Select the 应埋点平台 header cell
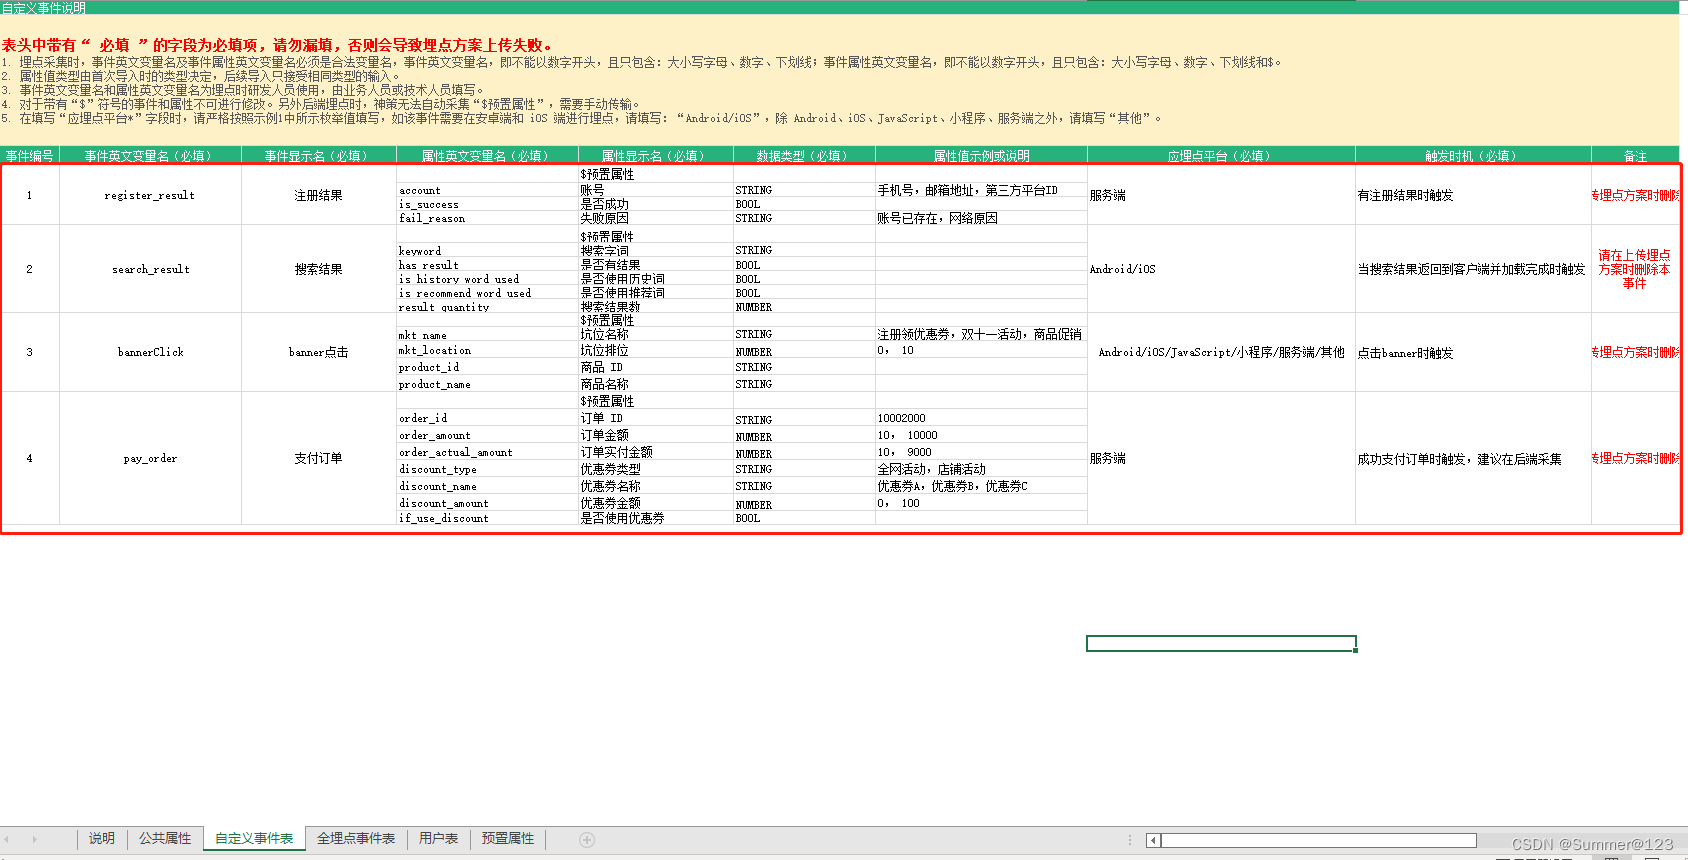This screenshot has width=1688, height=860. (x=1221, y=155)
